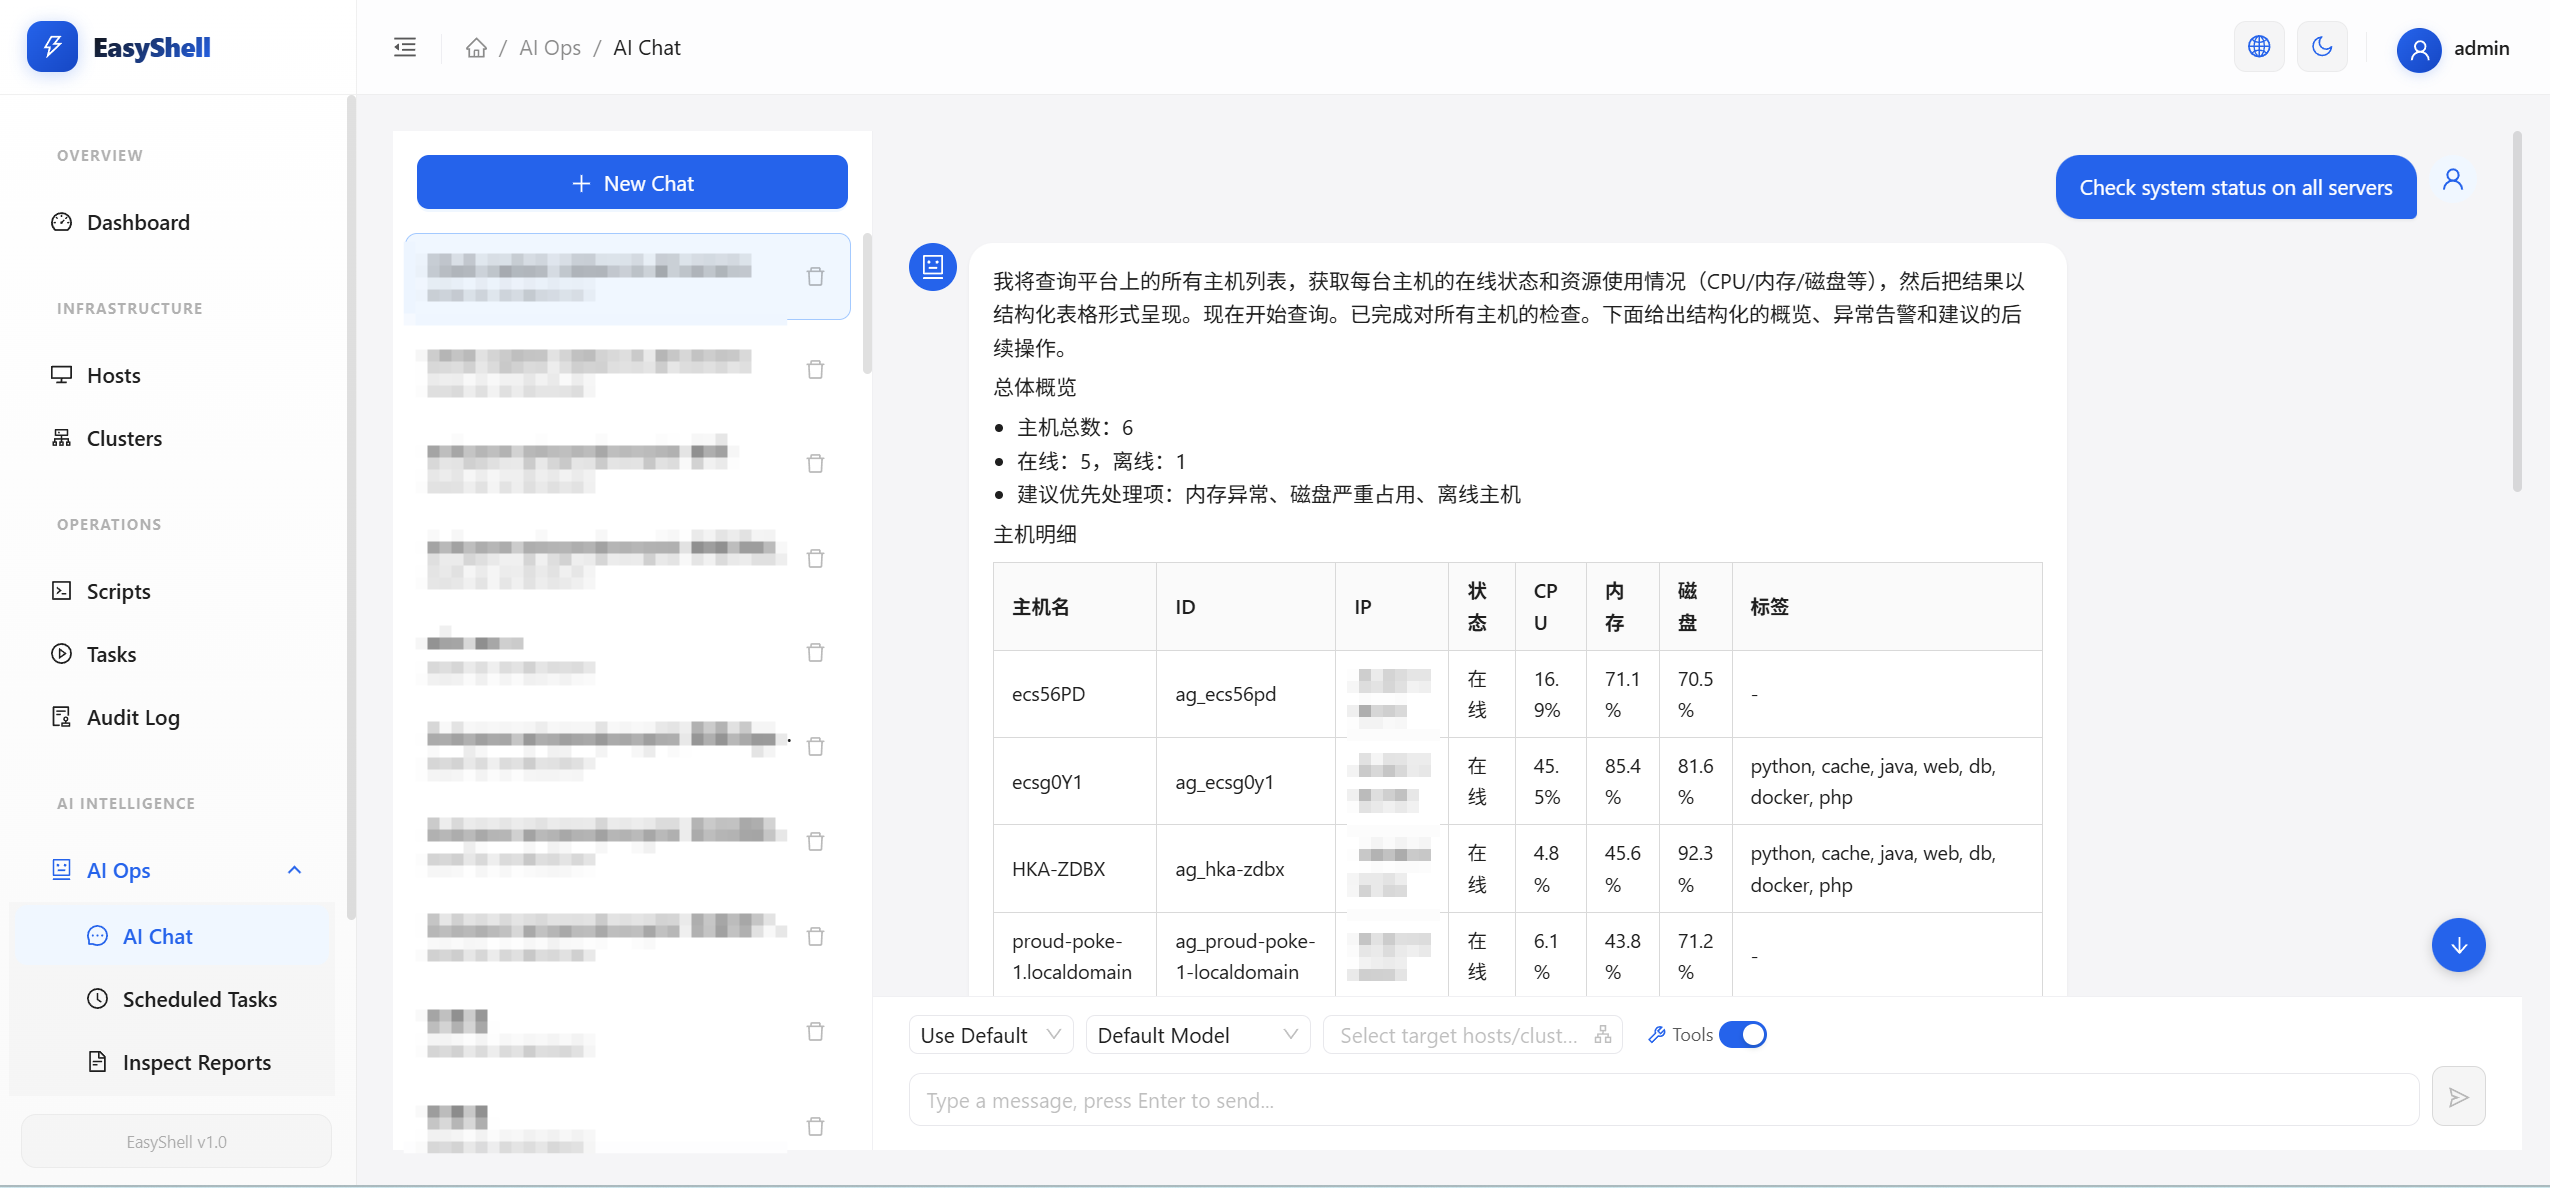Start a New Chat
The height and width of the screenshot is (1188, 2550).
coord(632,183)
